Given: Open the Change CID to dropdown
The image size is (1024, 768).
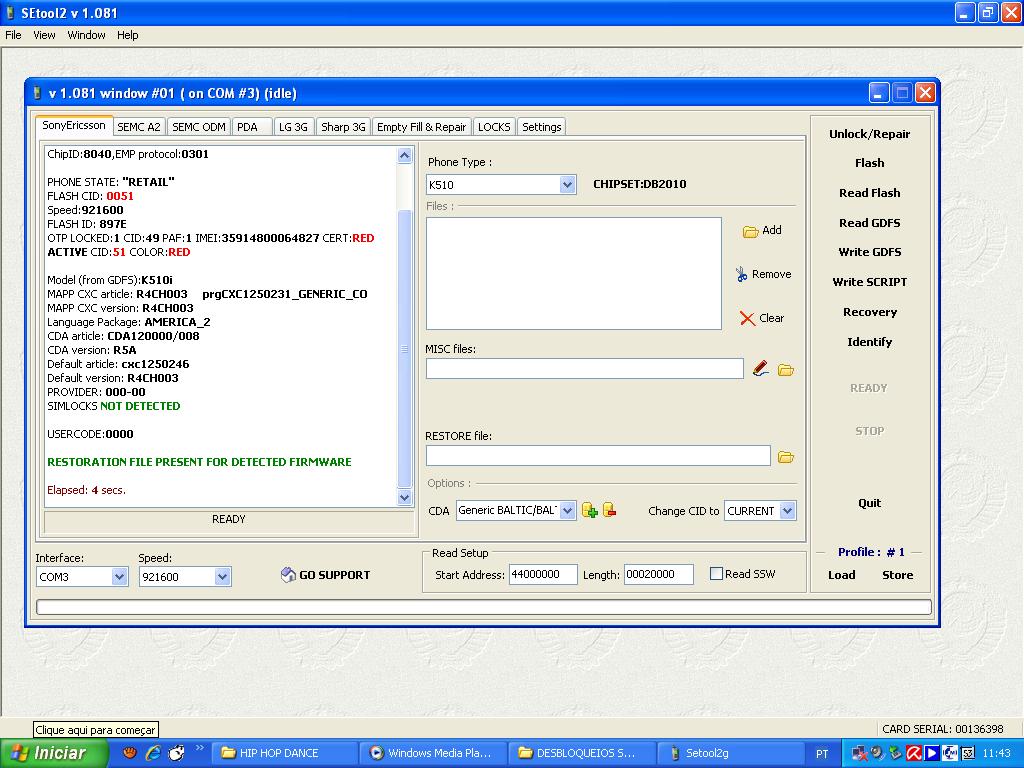Looking at the screenshot, I should click(x=788, y=511).
